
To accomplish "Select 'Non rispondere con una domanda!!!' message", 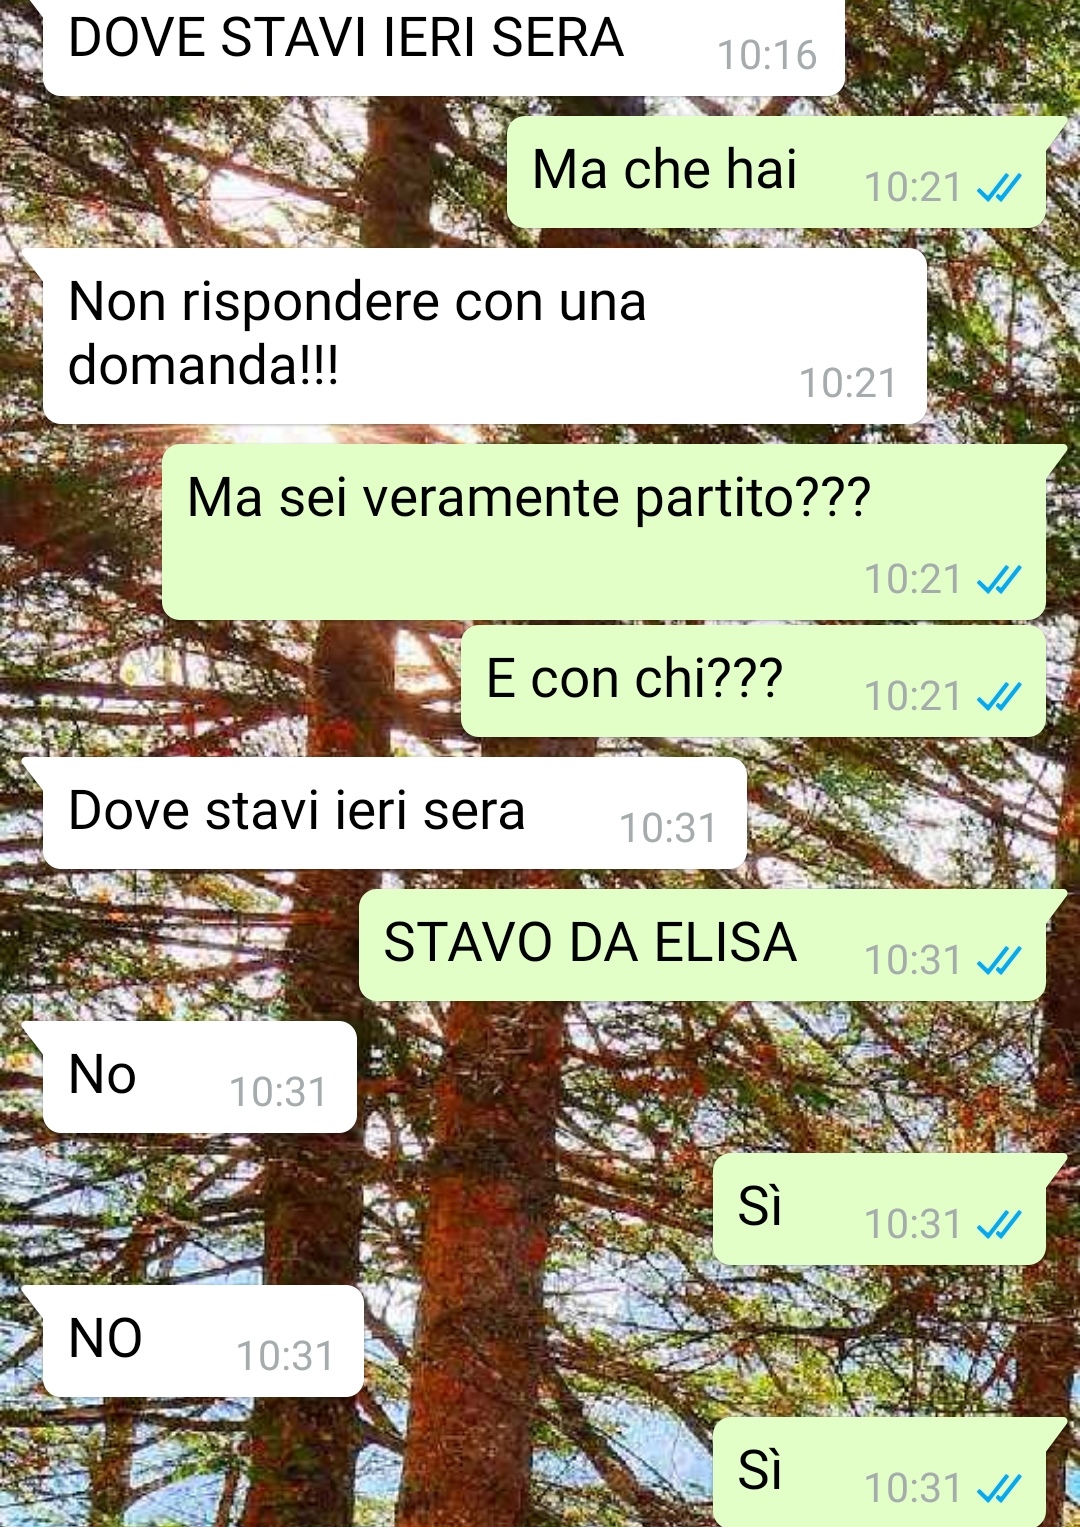I will (485, 336).
